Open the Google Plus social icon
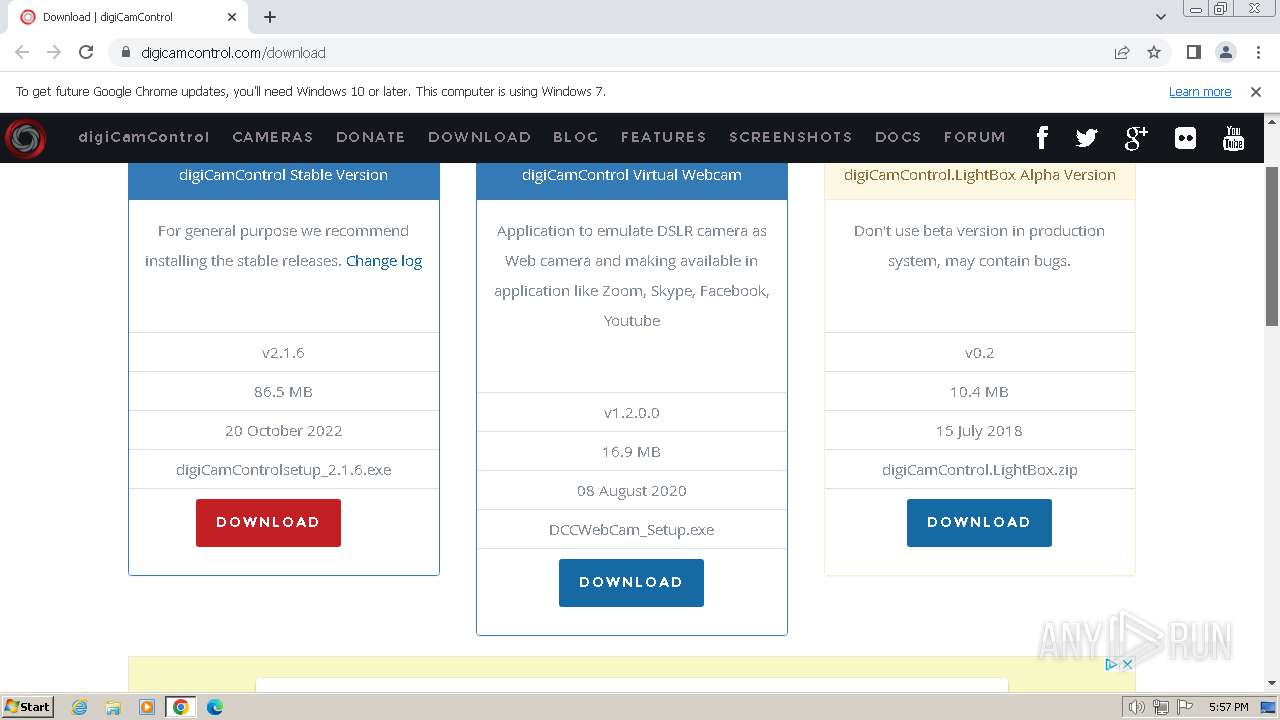The height and width of the screenshot is (720, 1280). 1136,138
